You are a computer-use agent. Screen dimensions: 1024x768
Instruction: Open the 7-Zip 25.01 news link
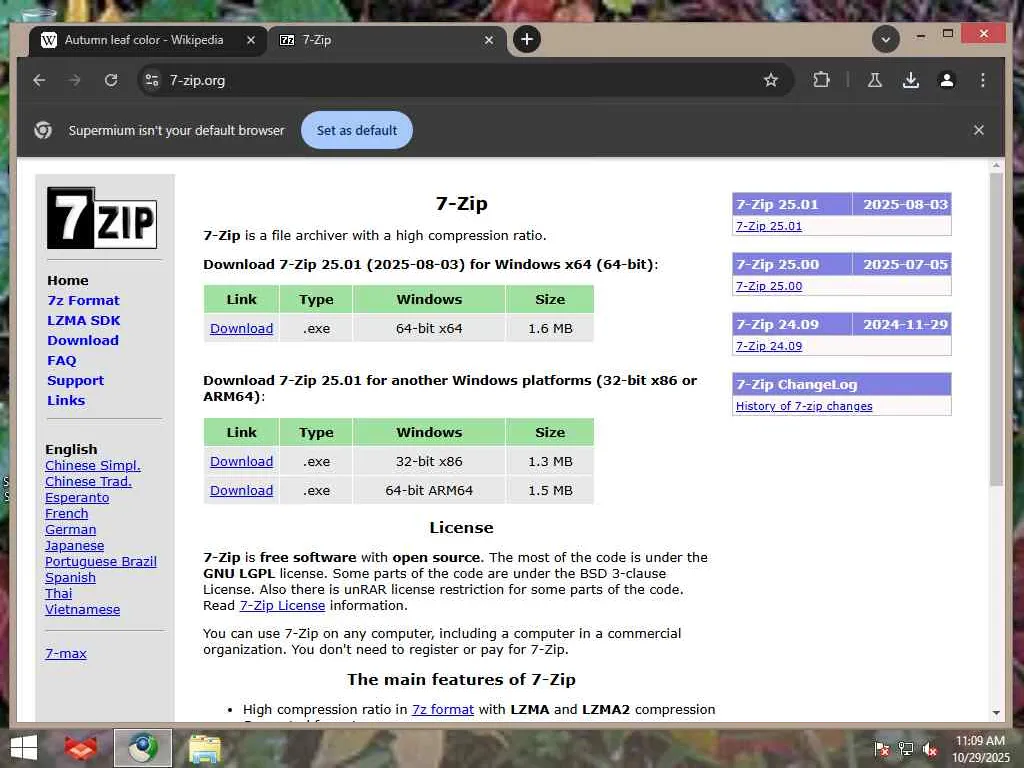pos(769,226)
